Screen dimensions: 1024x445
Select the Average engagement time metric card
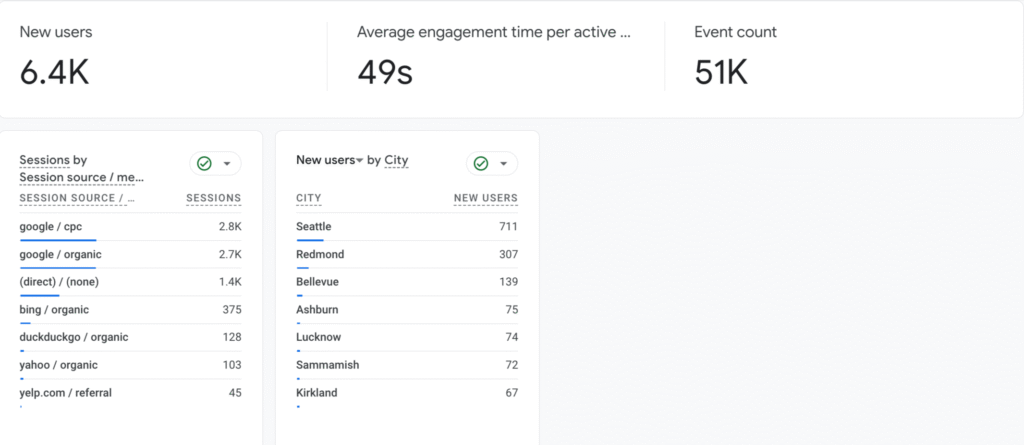(495, 58)
